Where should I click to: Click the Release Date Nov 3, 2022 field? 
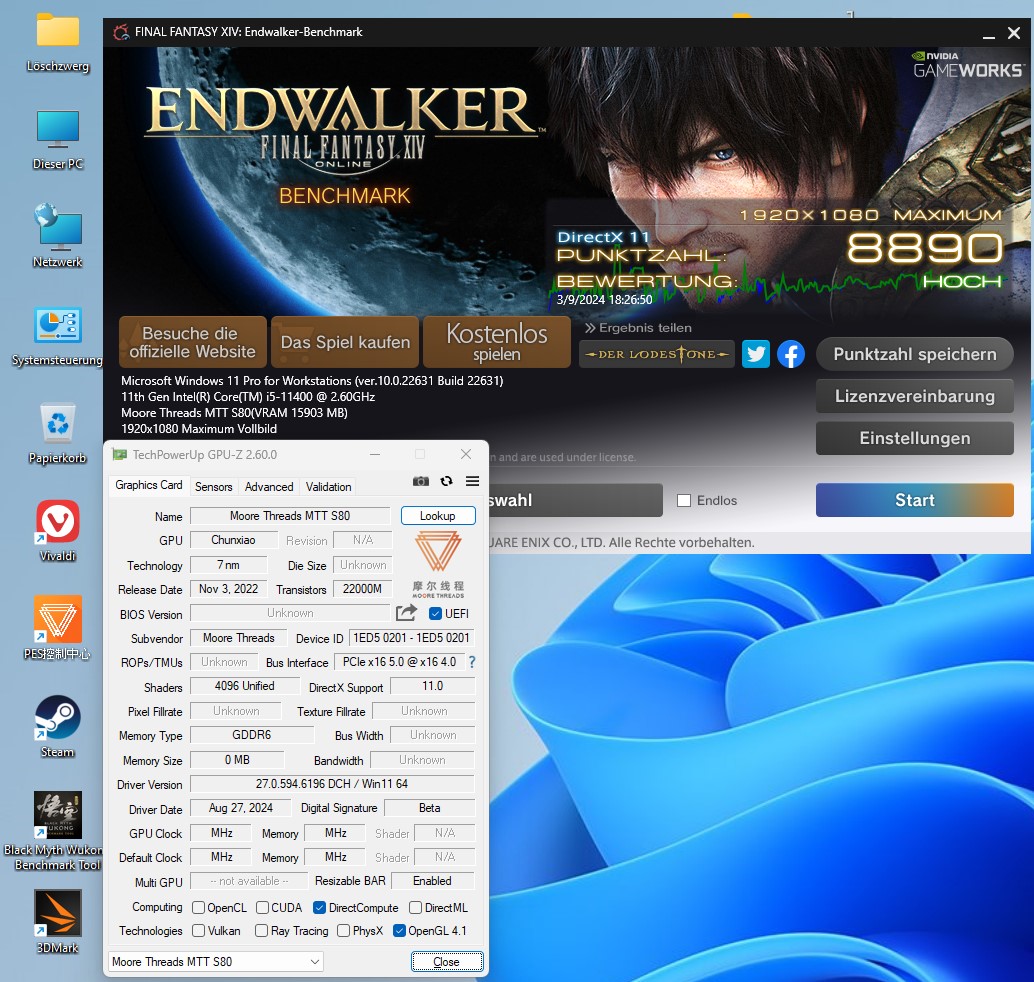click(x=228, y=588)
